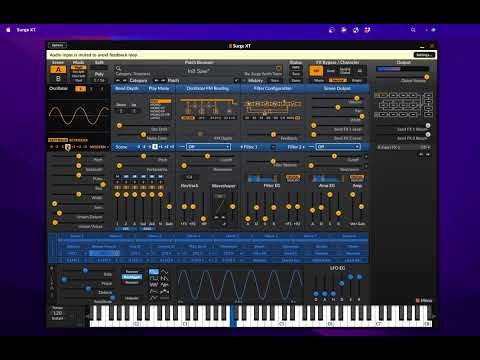The height and width of the screenshot is (360, 480).
Task: Click the FX routing grid display
Action: (403, 105)
